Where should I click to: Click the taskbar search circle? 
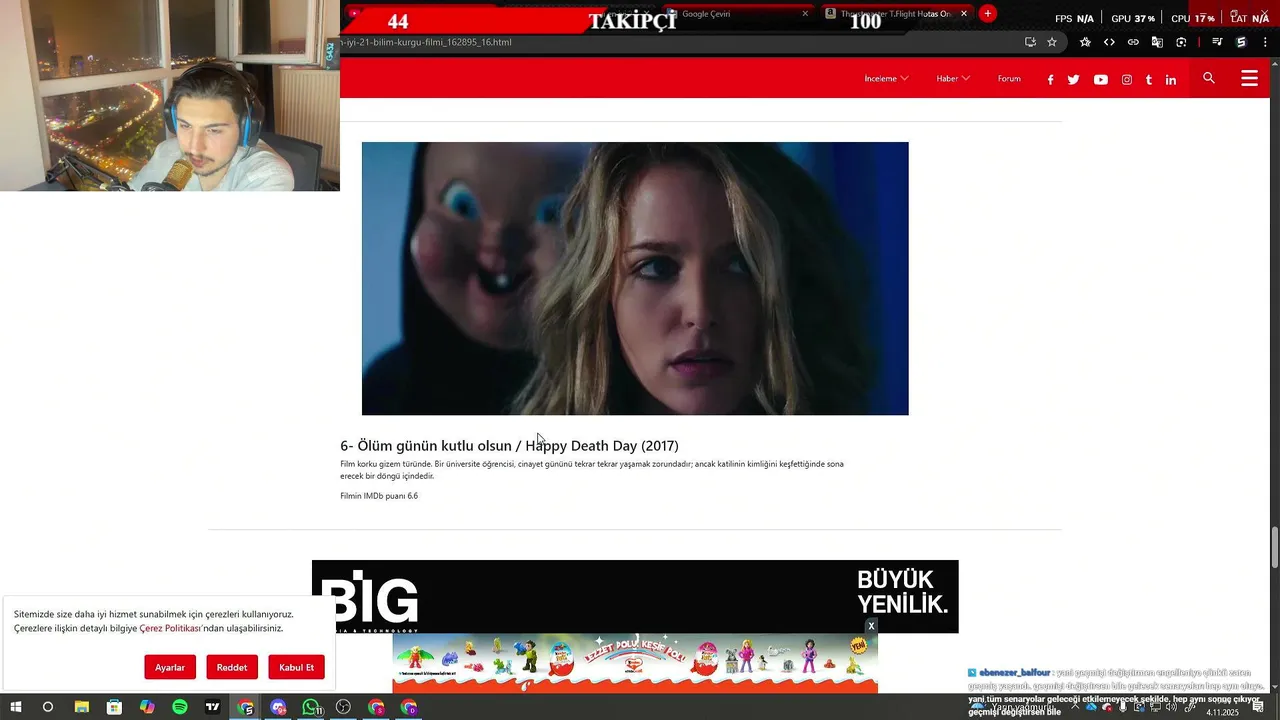pyautogui.click(x=48, y=707)
